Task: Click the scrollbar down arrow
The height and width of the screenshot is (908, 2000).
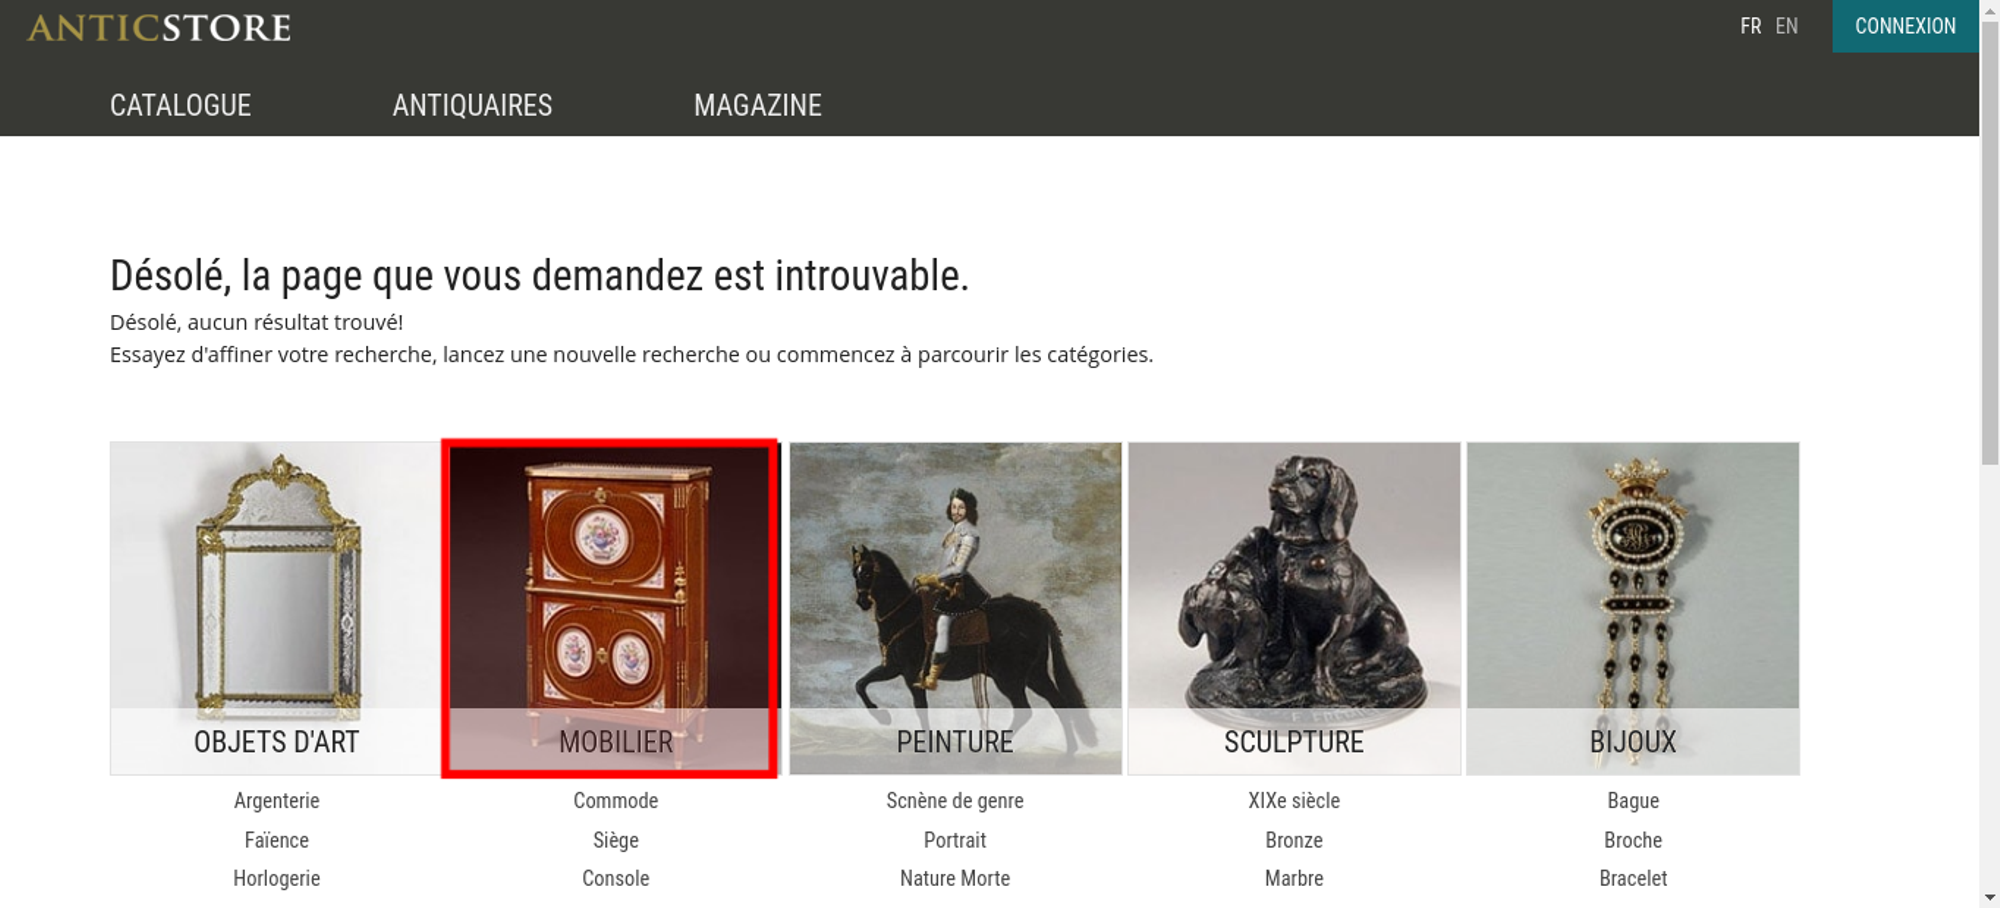Action: pyautogui.click(x=1989, y=897)
